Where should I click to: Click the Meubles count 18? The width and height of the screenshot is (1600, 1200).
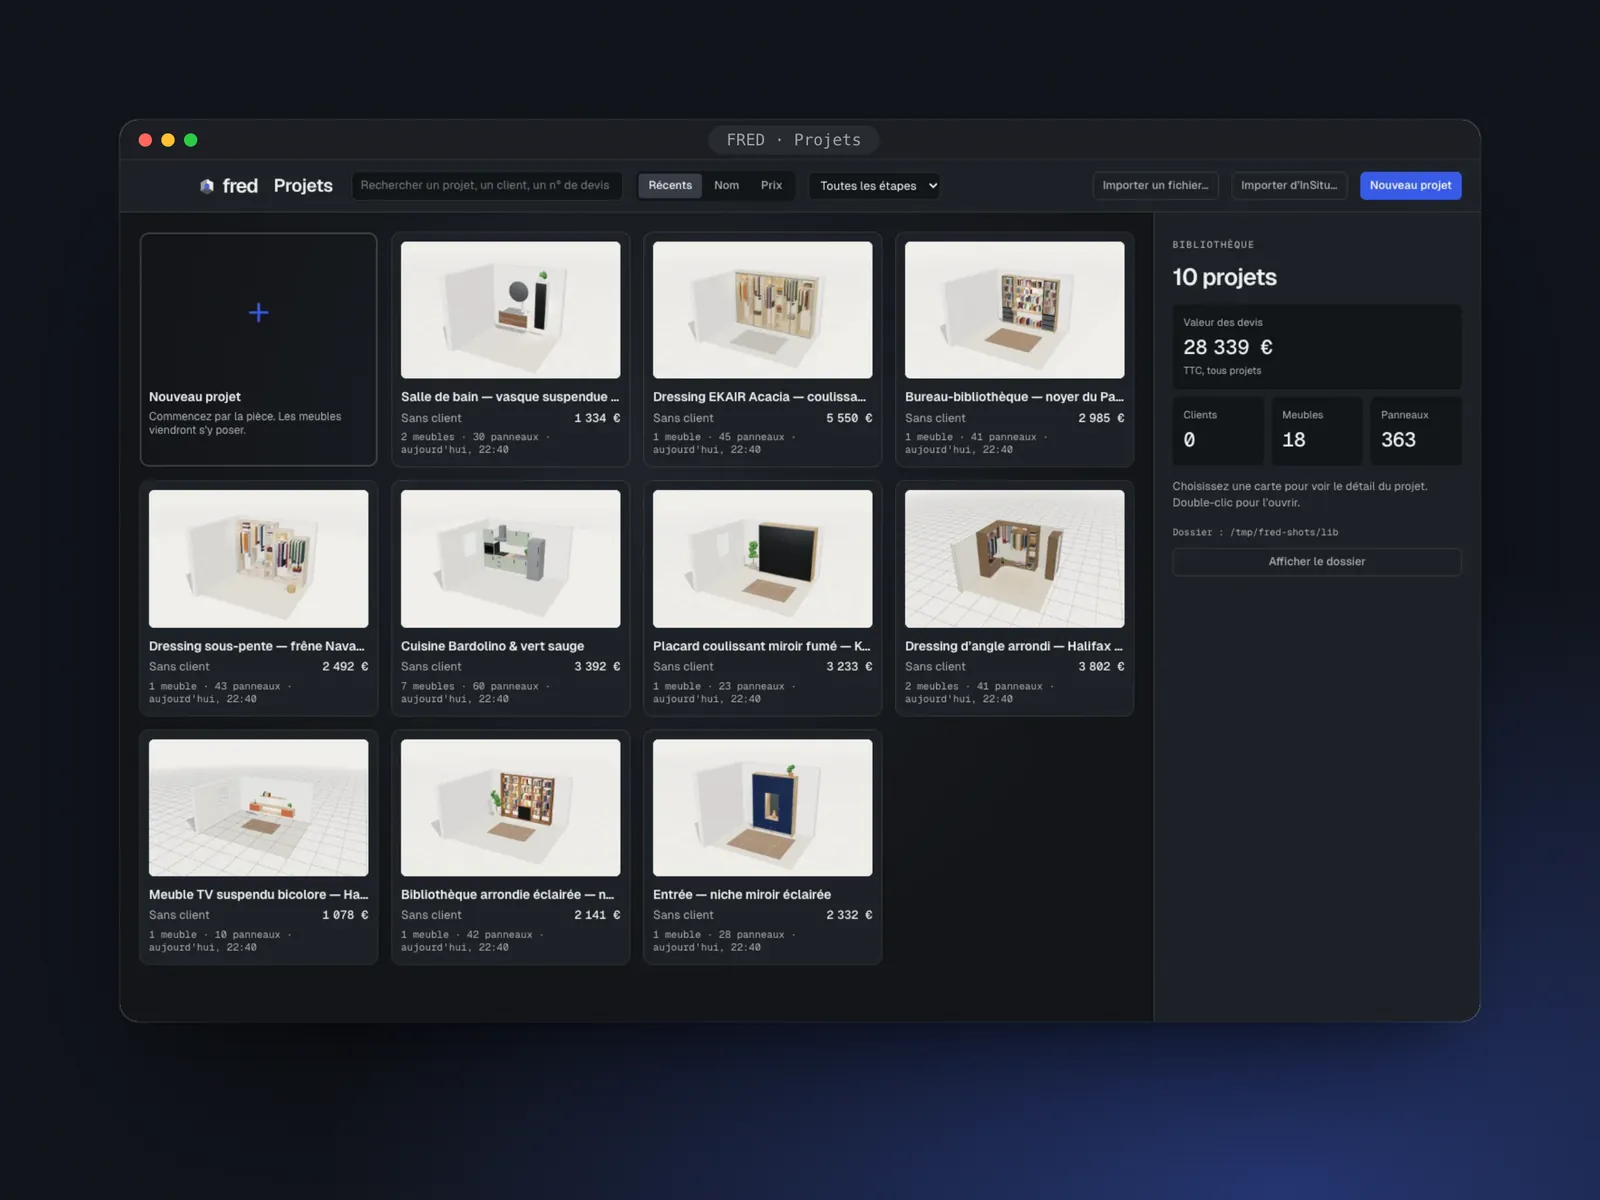point(1294,440)
